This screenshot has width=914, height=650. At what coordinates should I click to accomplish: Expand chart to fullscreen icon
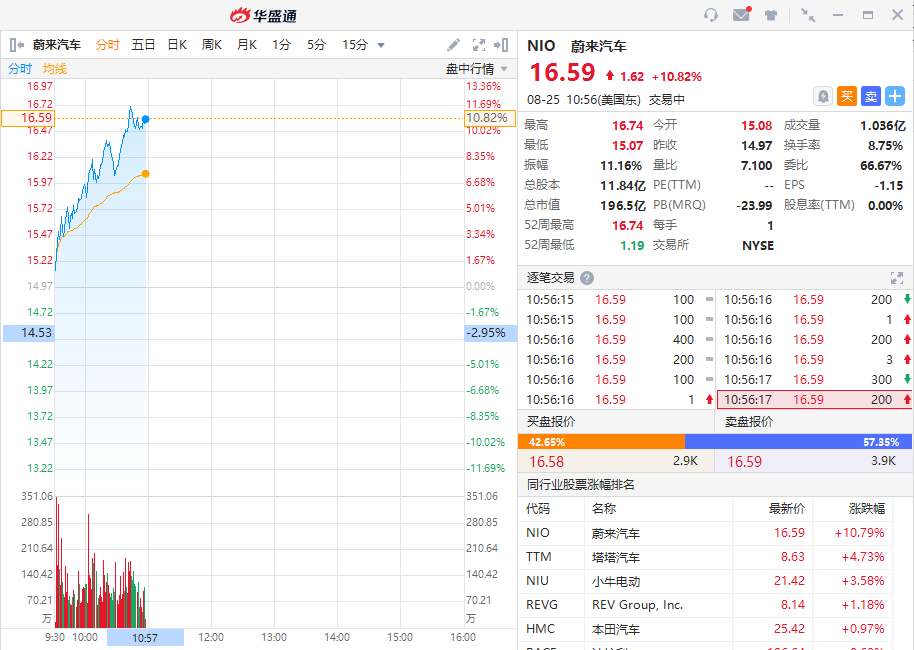click(479, 45)
